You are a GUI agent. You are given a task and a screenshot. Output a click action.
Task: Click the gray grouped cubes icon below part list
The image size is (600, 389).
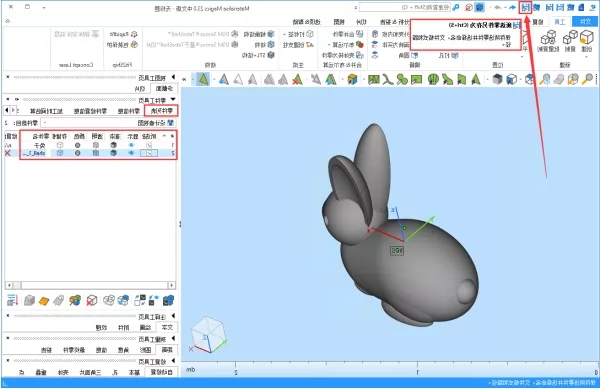109,301
